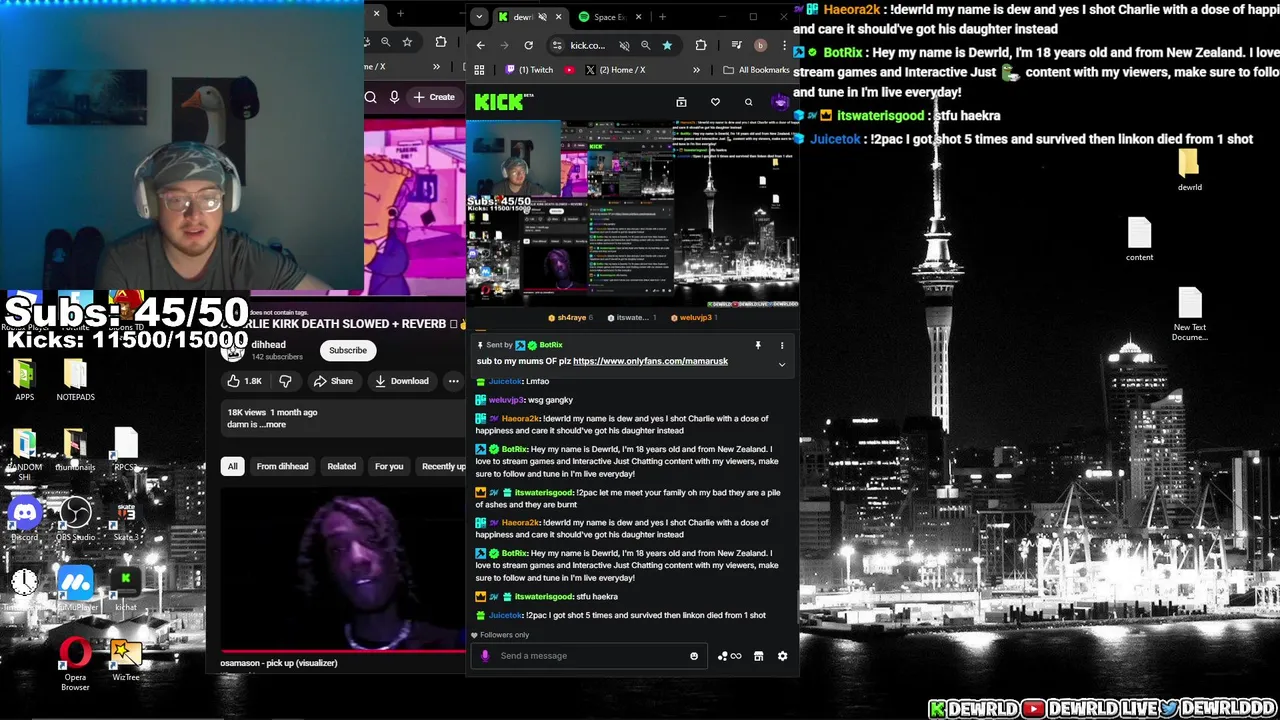Open (1) Twitch bookmark
Viewport: 1280px width, 720px height.
529,70
